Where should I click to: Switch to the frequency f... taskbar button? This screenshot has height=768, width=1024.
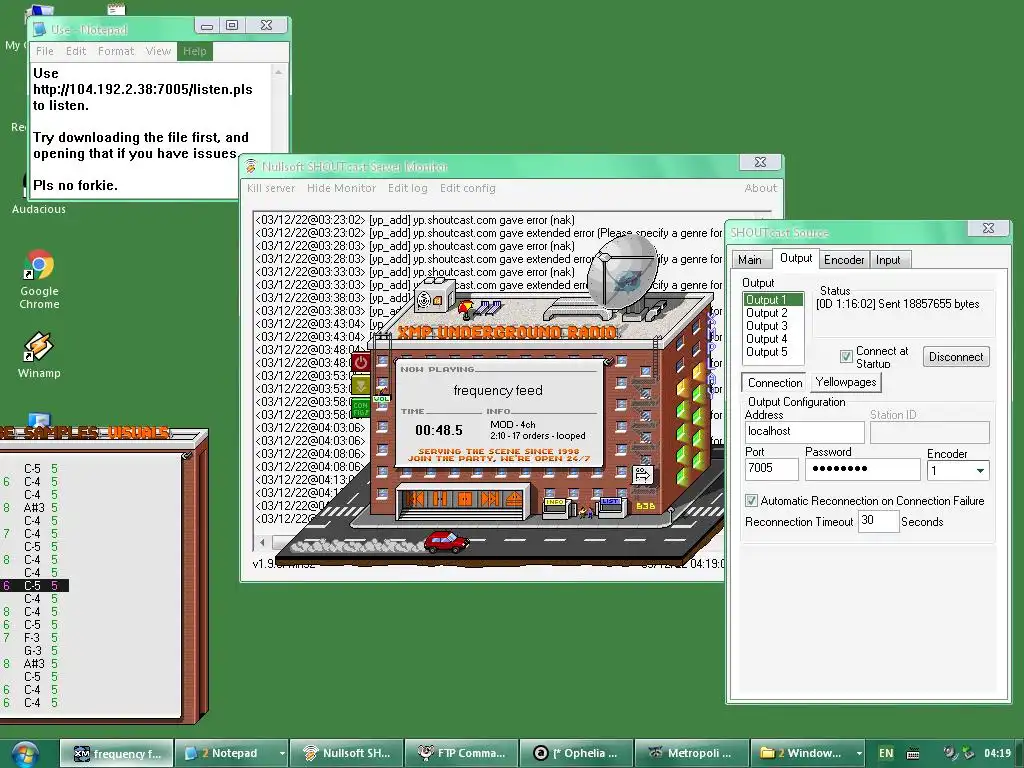pos(117,754)
